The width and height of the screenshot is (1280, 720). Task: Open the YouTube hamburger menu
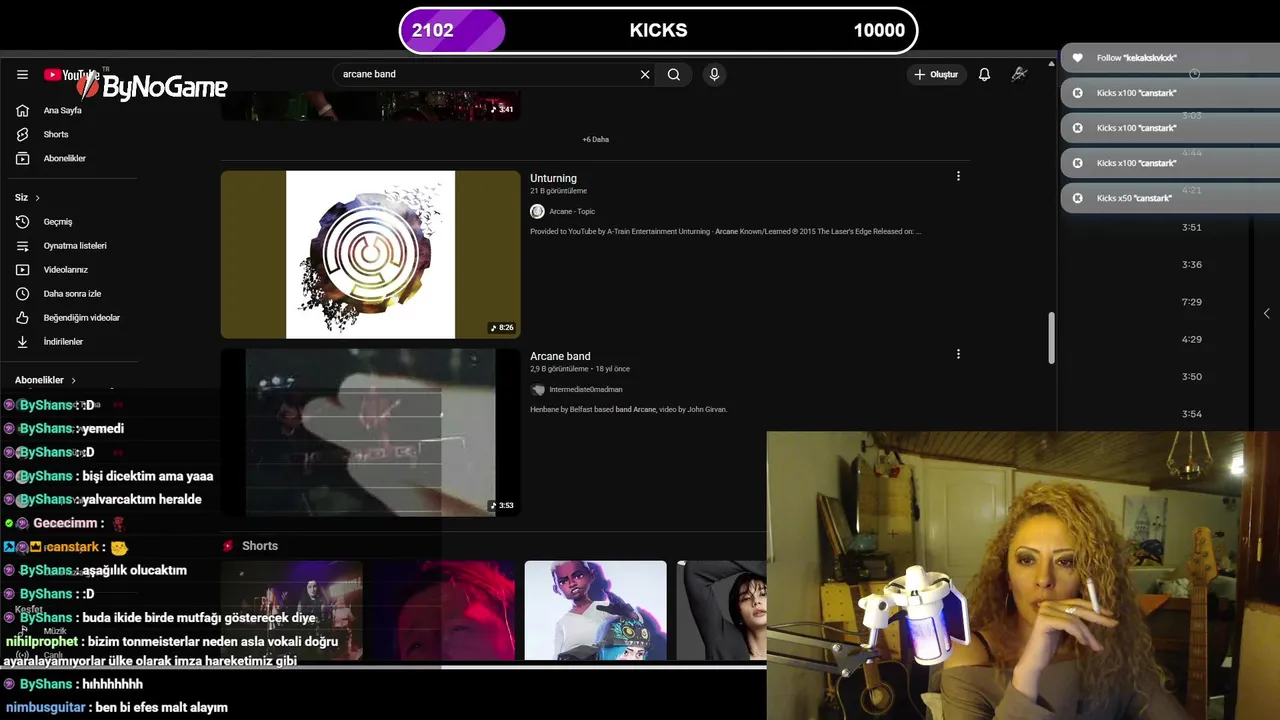22,75
